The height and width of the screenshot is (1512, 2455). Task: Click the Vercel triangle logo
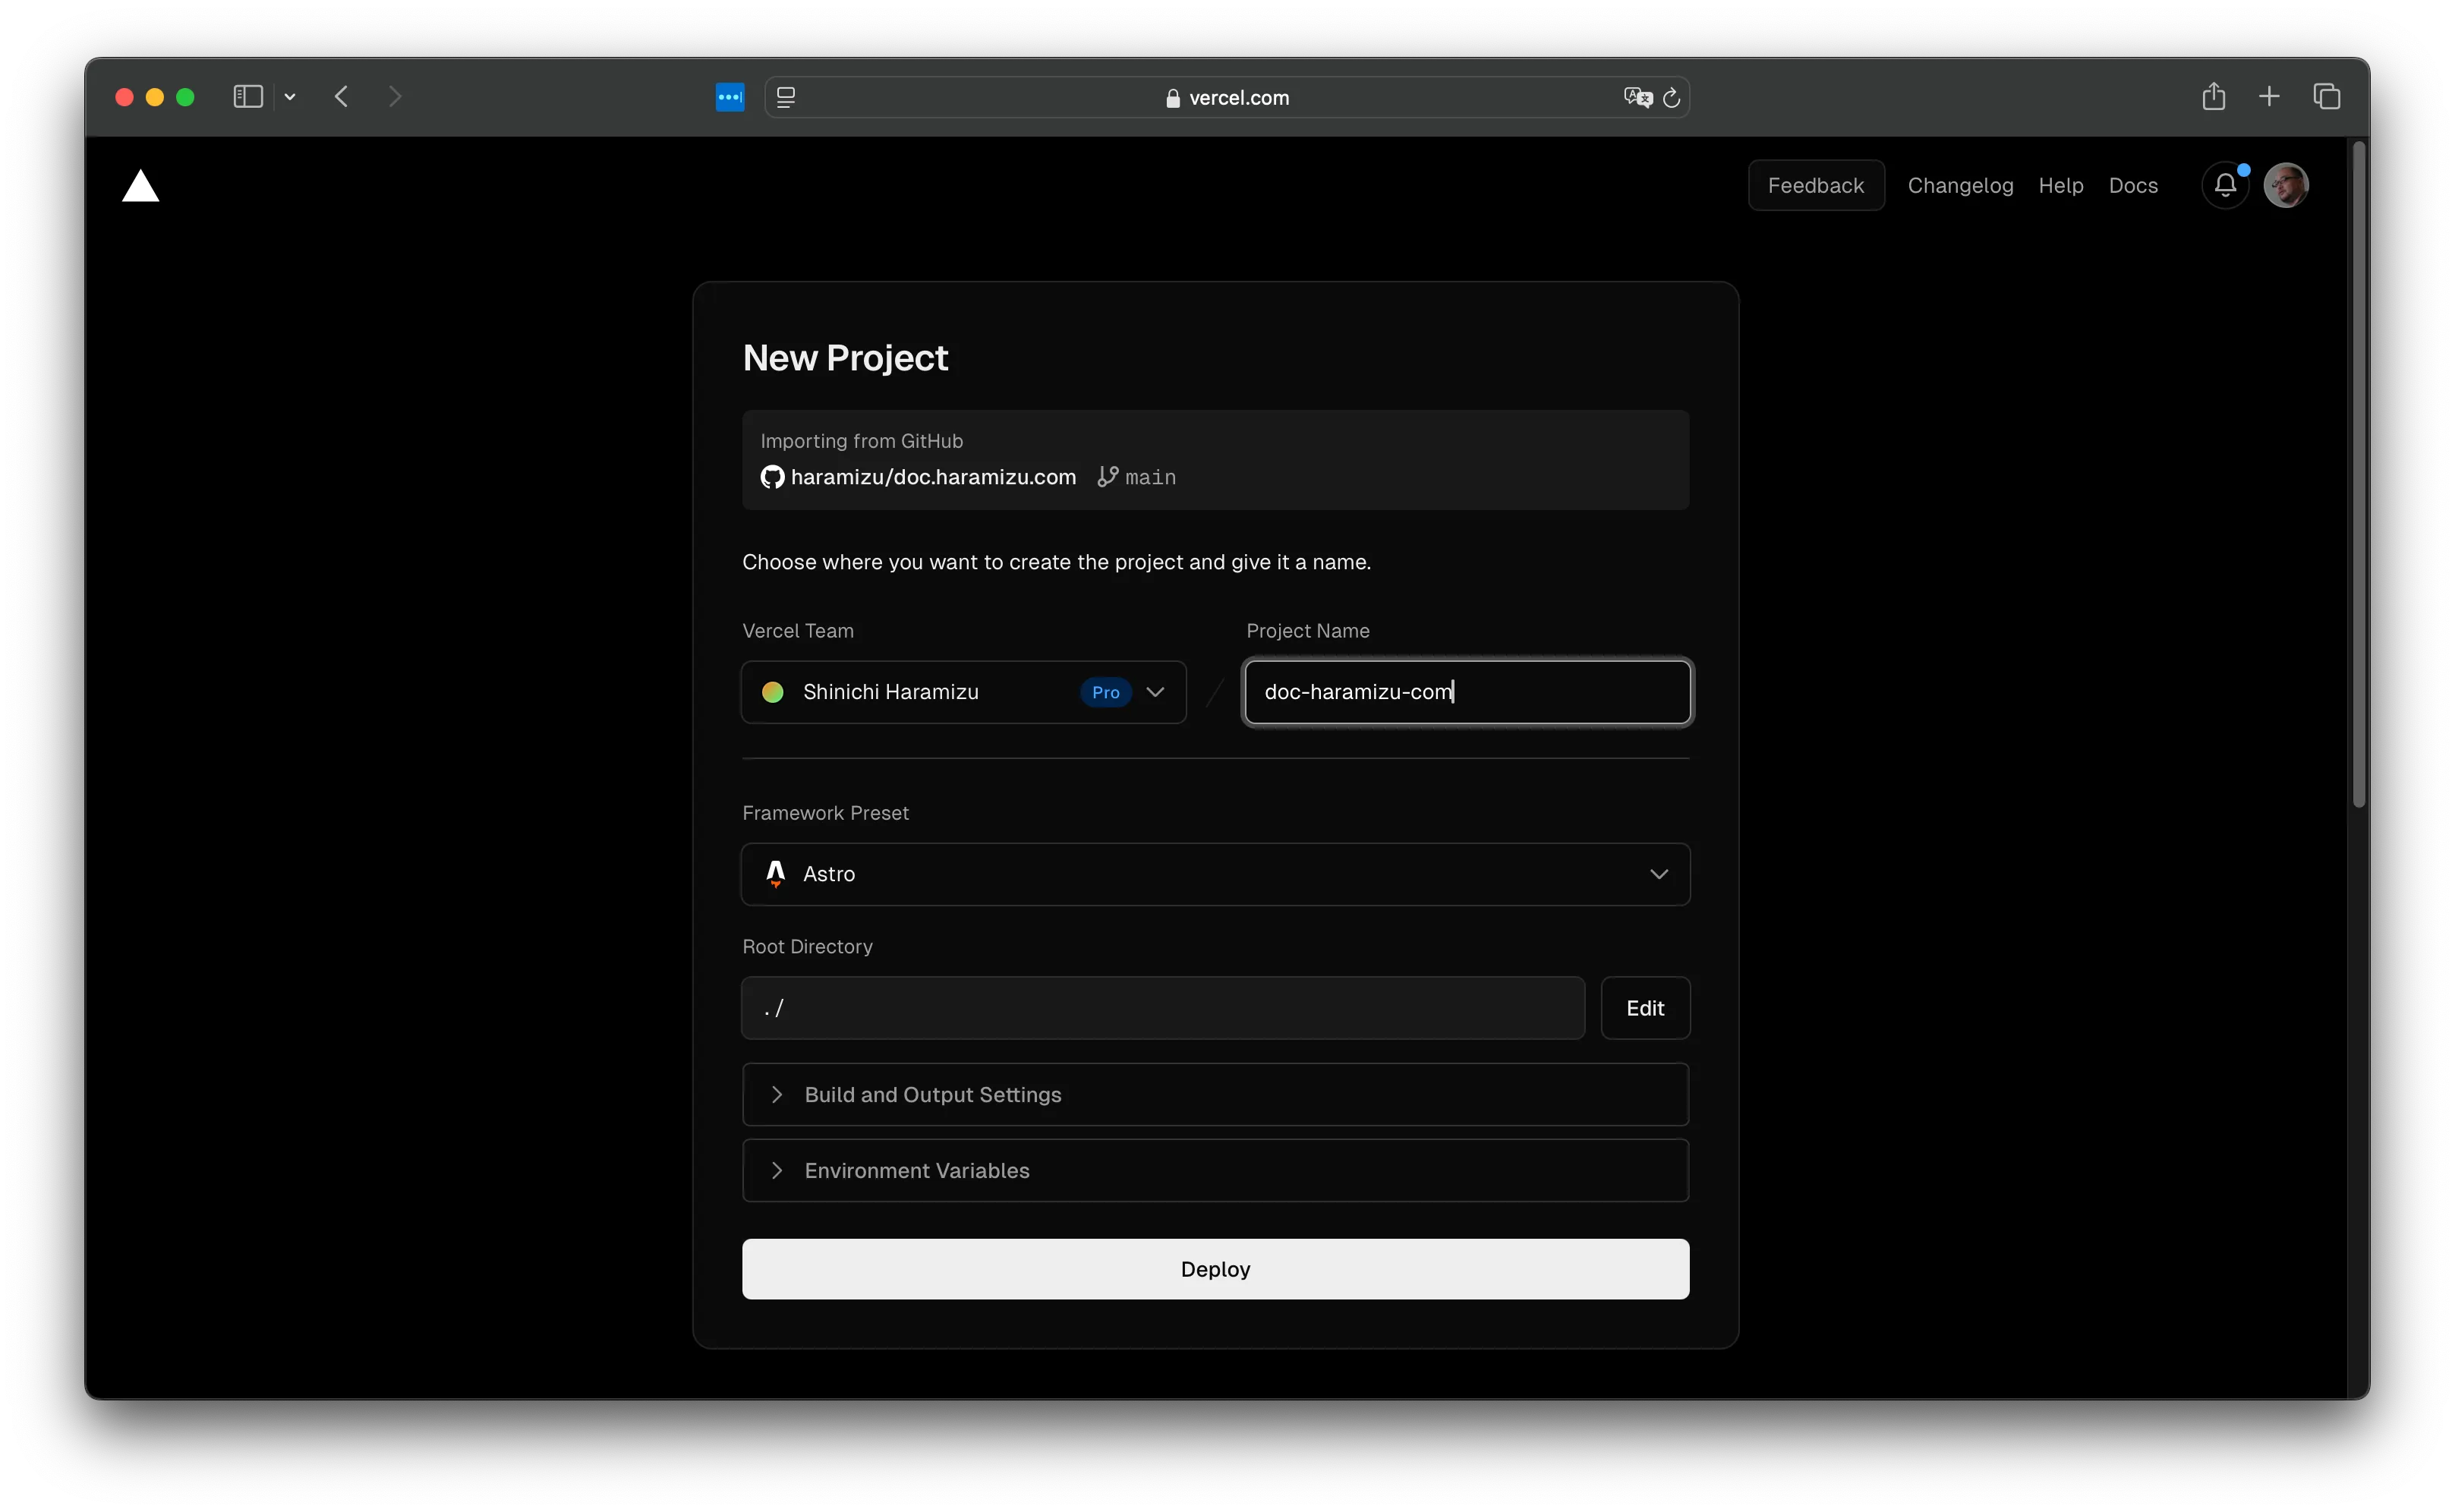pos(141,186)
